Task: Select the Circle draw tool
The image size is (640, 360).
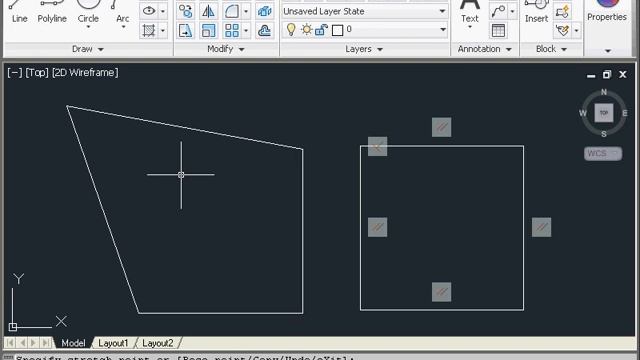Action: [x=88, y=13]
